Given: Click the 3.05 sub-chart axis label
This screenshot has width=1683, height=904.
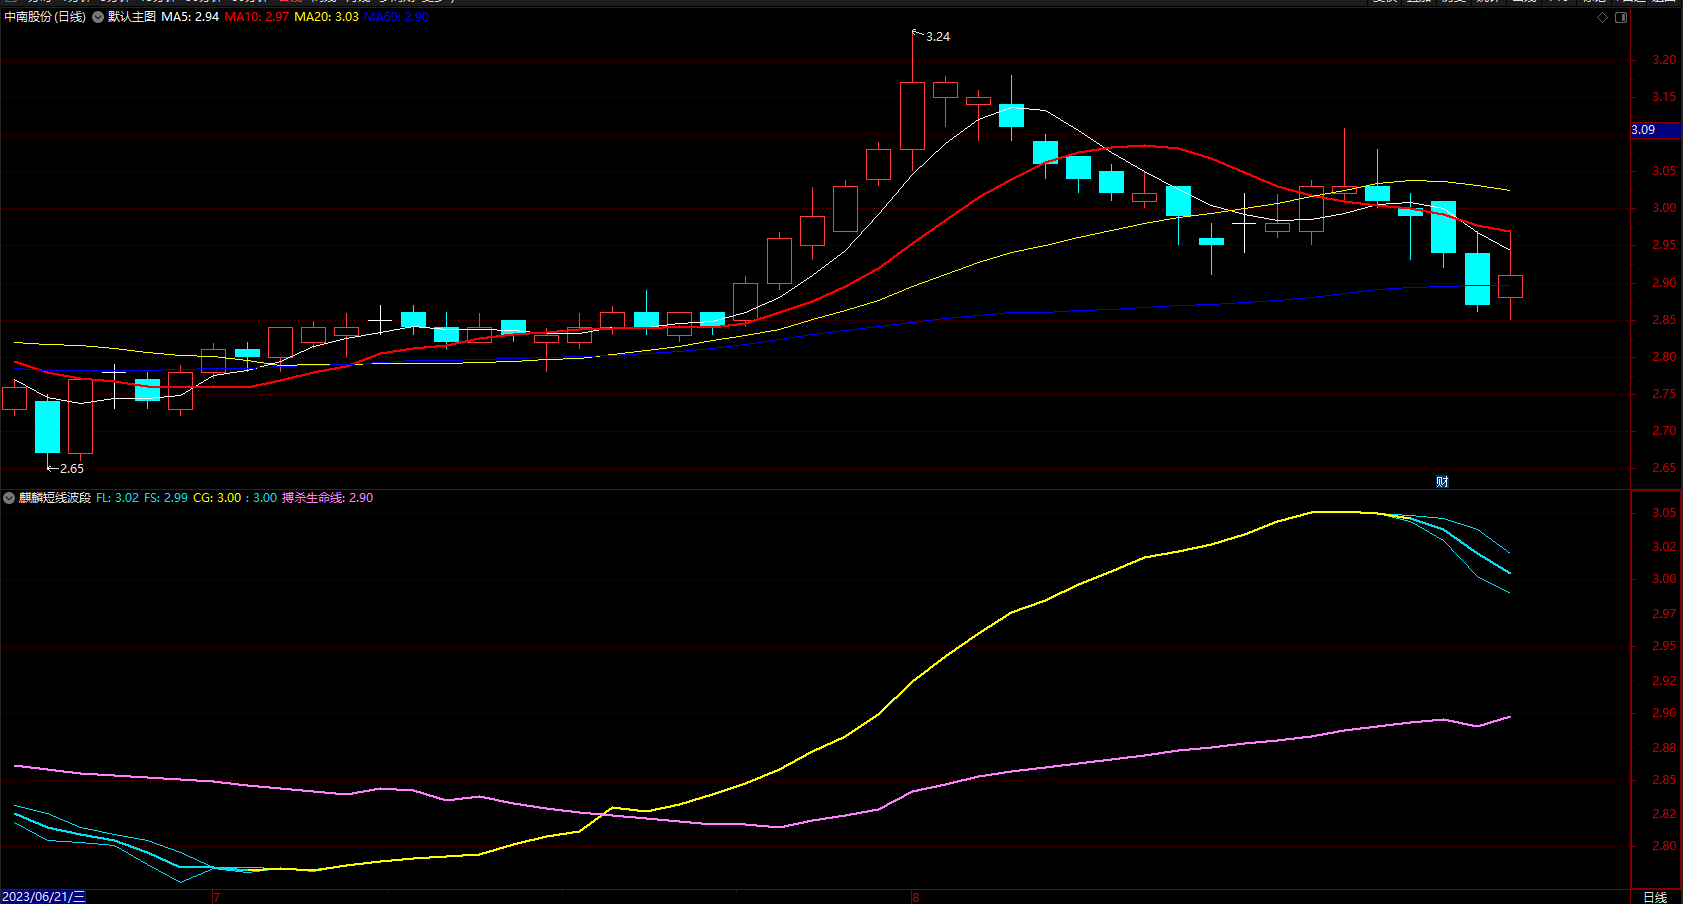Looking at the screenshot, I should tap(1664, 513).
